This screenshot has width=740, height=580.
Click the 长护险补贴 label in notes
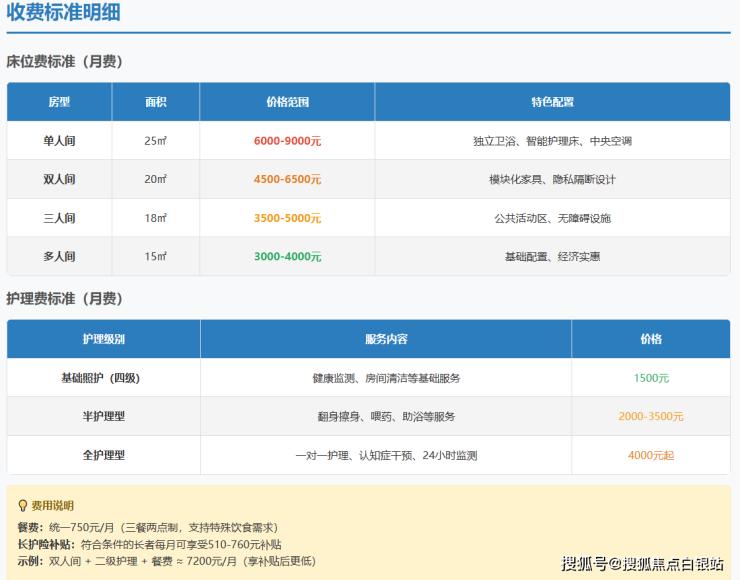(x=46, y=544)
